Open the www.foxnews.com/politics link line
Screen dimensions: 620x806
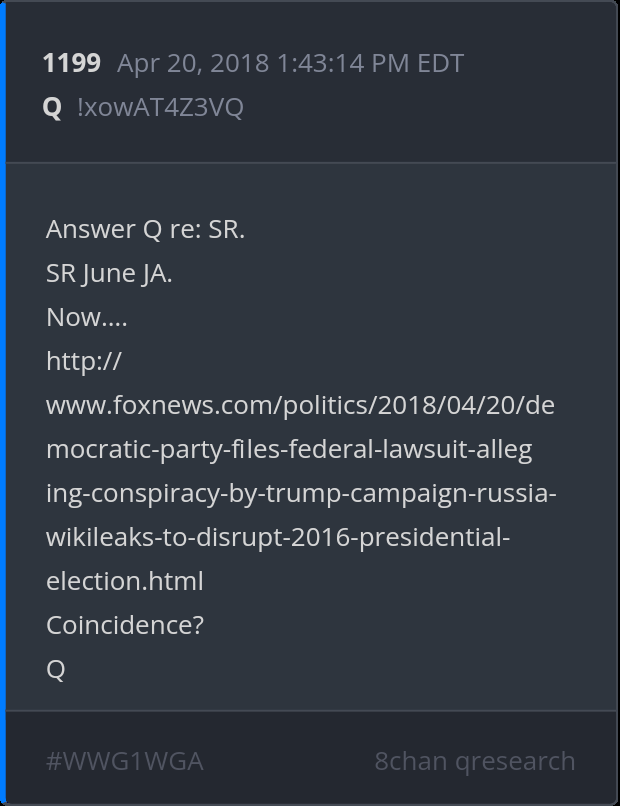299,406
